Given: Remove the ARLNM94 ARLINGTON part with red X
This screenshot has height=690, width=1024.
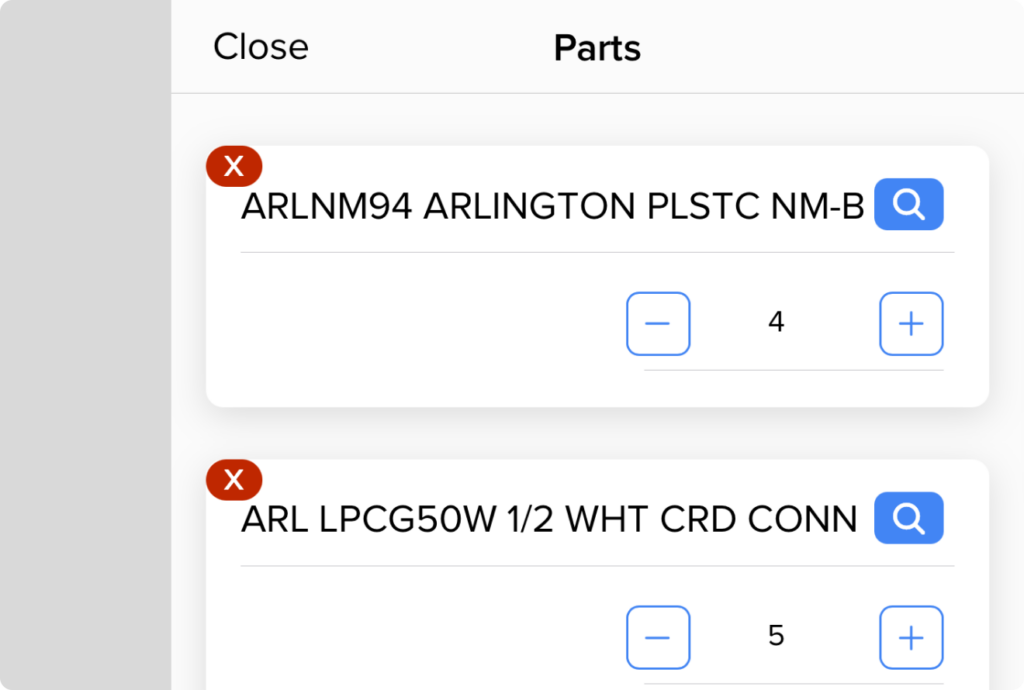Looking at the screenshot, I should coord(233,167).
